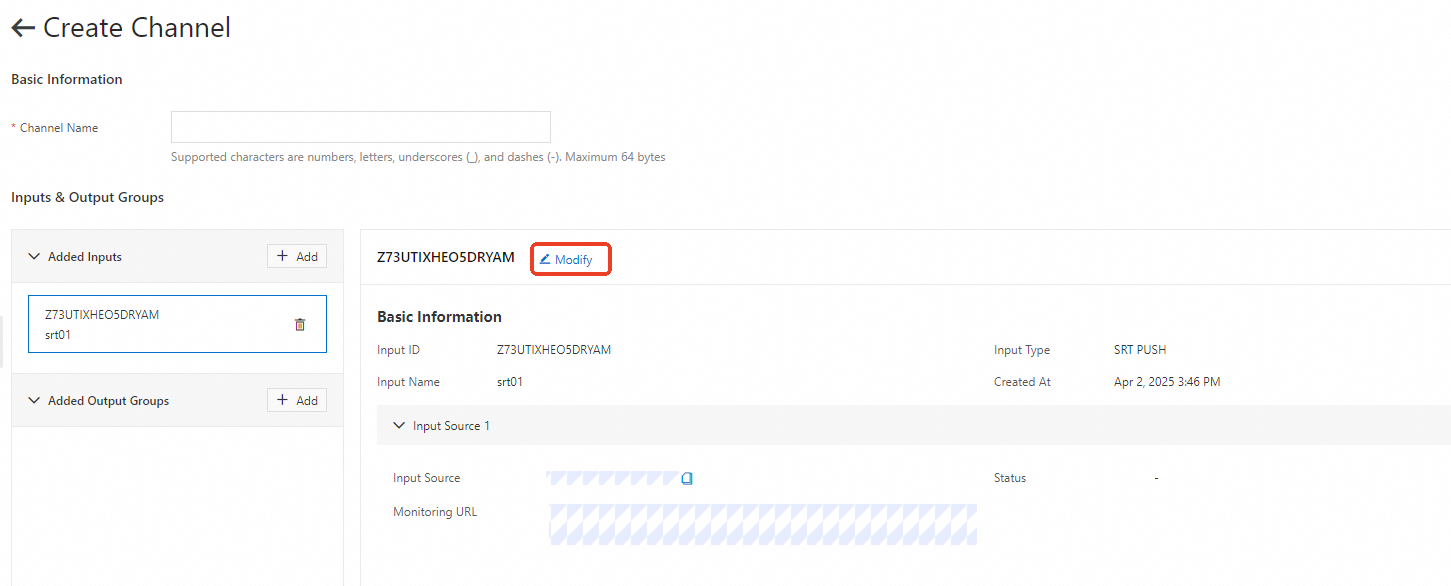Click the Create Channel page title
Screen dimensions: 1451x586
[137, 28]
